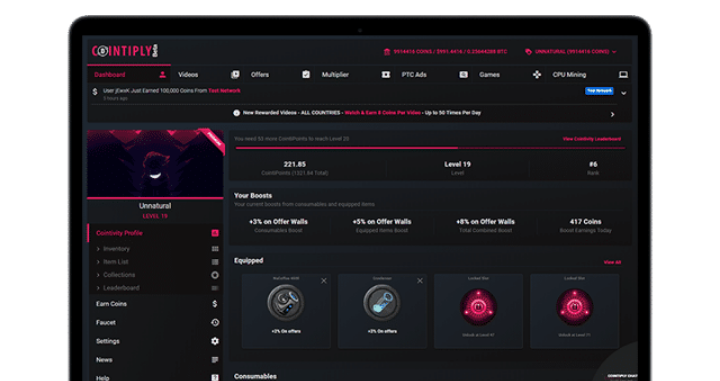Viewport: 720px width, 381px height.
Task: Click the play icon in the Rewarded Videos banner
Action: click(x=236, y=113)
